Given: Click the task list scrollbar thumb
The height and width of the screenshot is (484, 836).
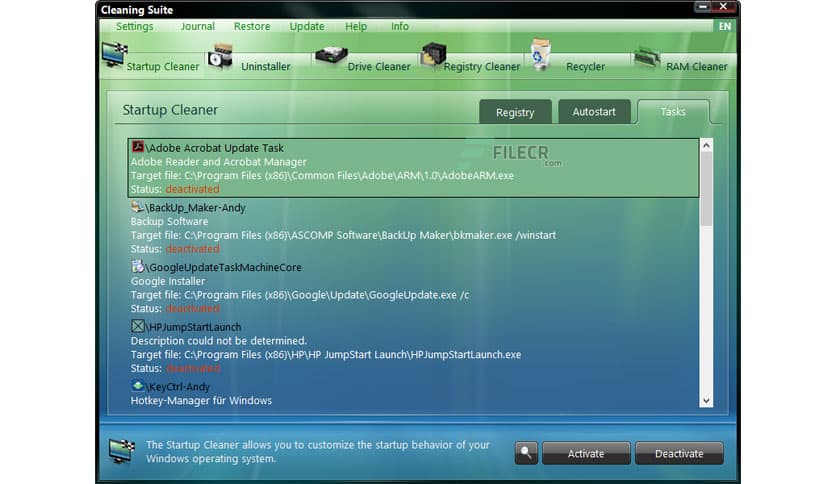Looking at the screenshot, I should (x=706, y=189).
